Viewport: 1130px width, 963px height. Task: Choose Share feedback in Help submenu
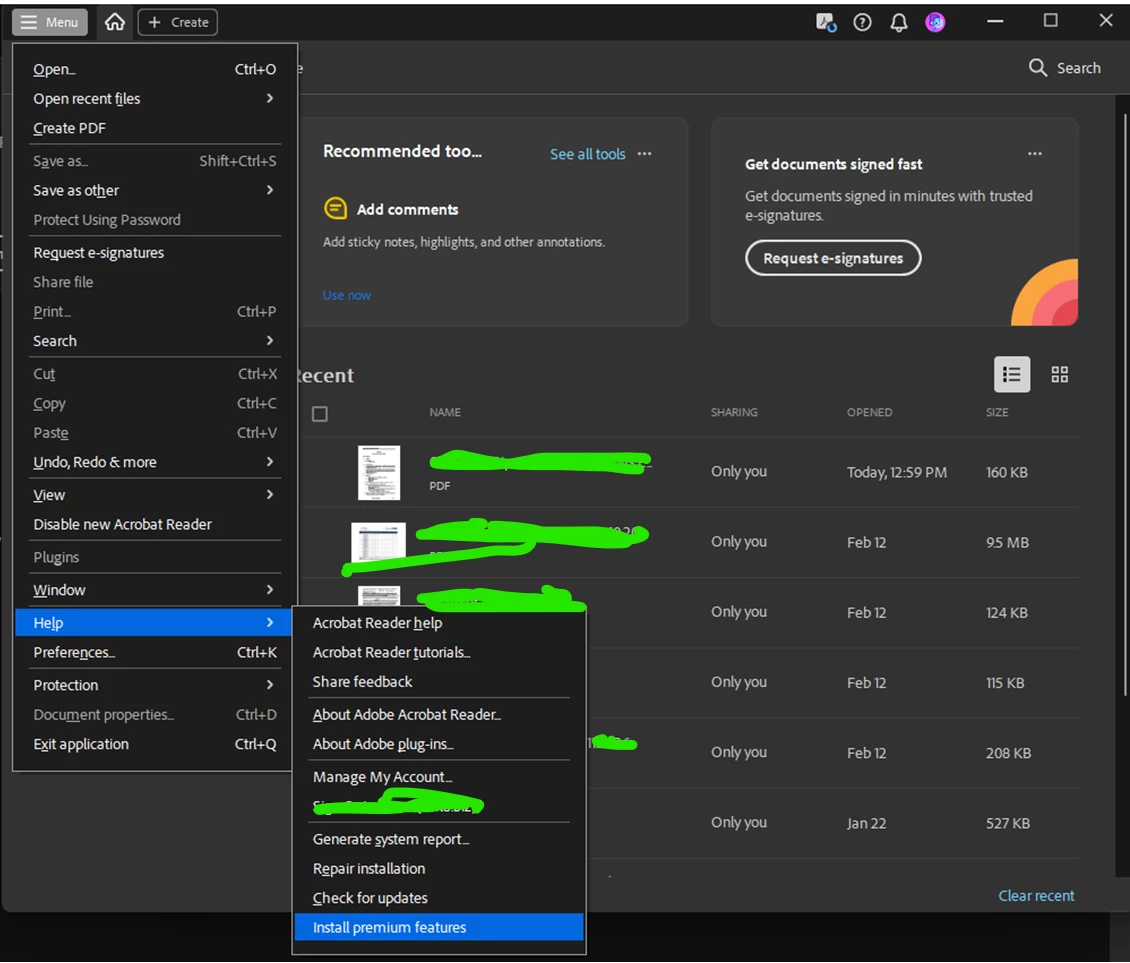[x=439, y=682]
